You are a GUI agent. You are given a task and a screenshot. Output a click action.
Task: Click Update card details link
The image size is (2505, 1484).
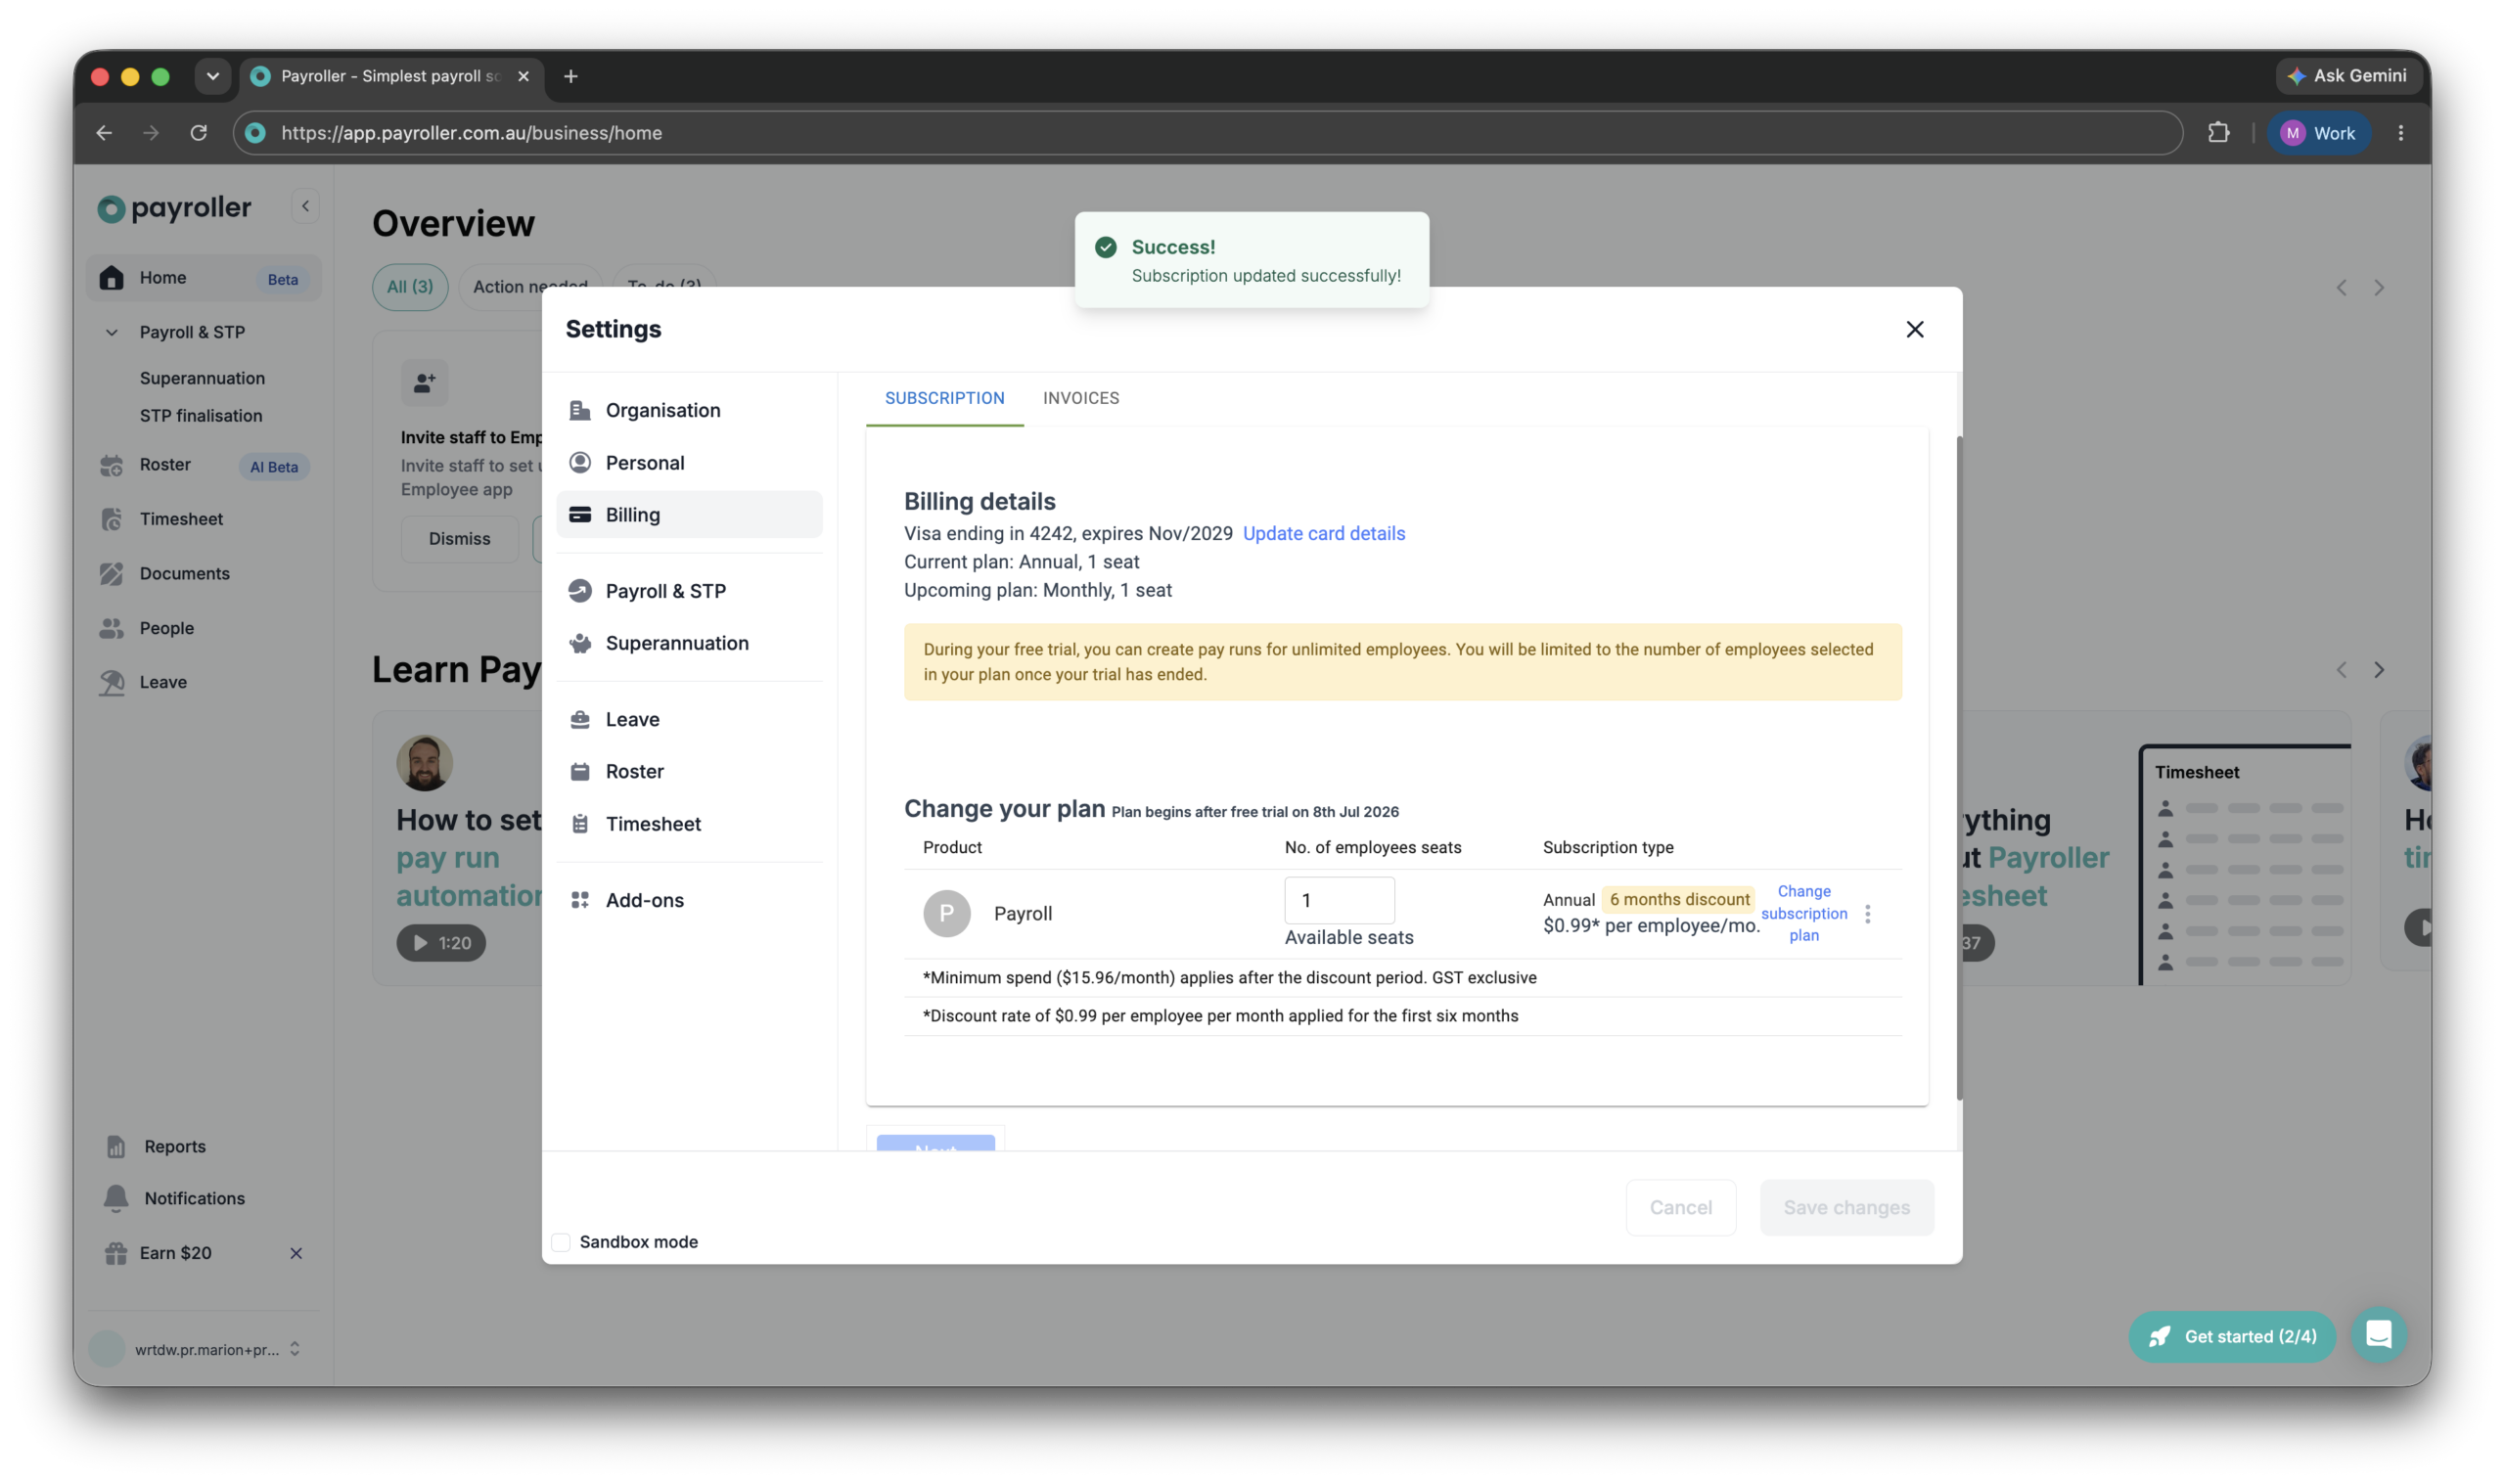click(x=1323, y=533)
